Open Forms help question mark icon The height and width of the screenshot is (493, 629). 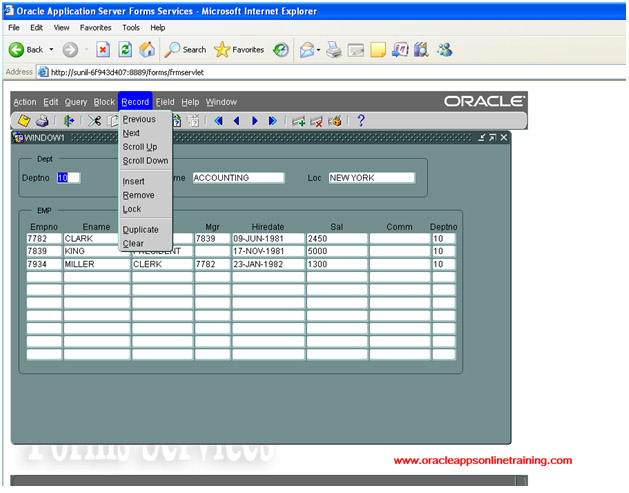coord(360,121)
